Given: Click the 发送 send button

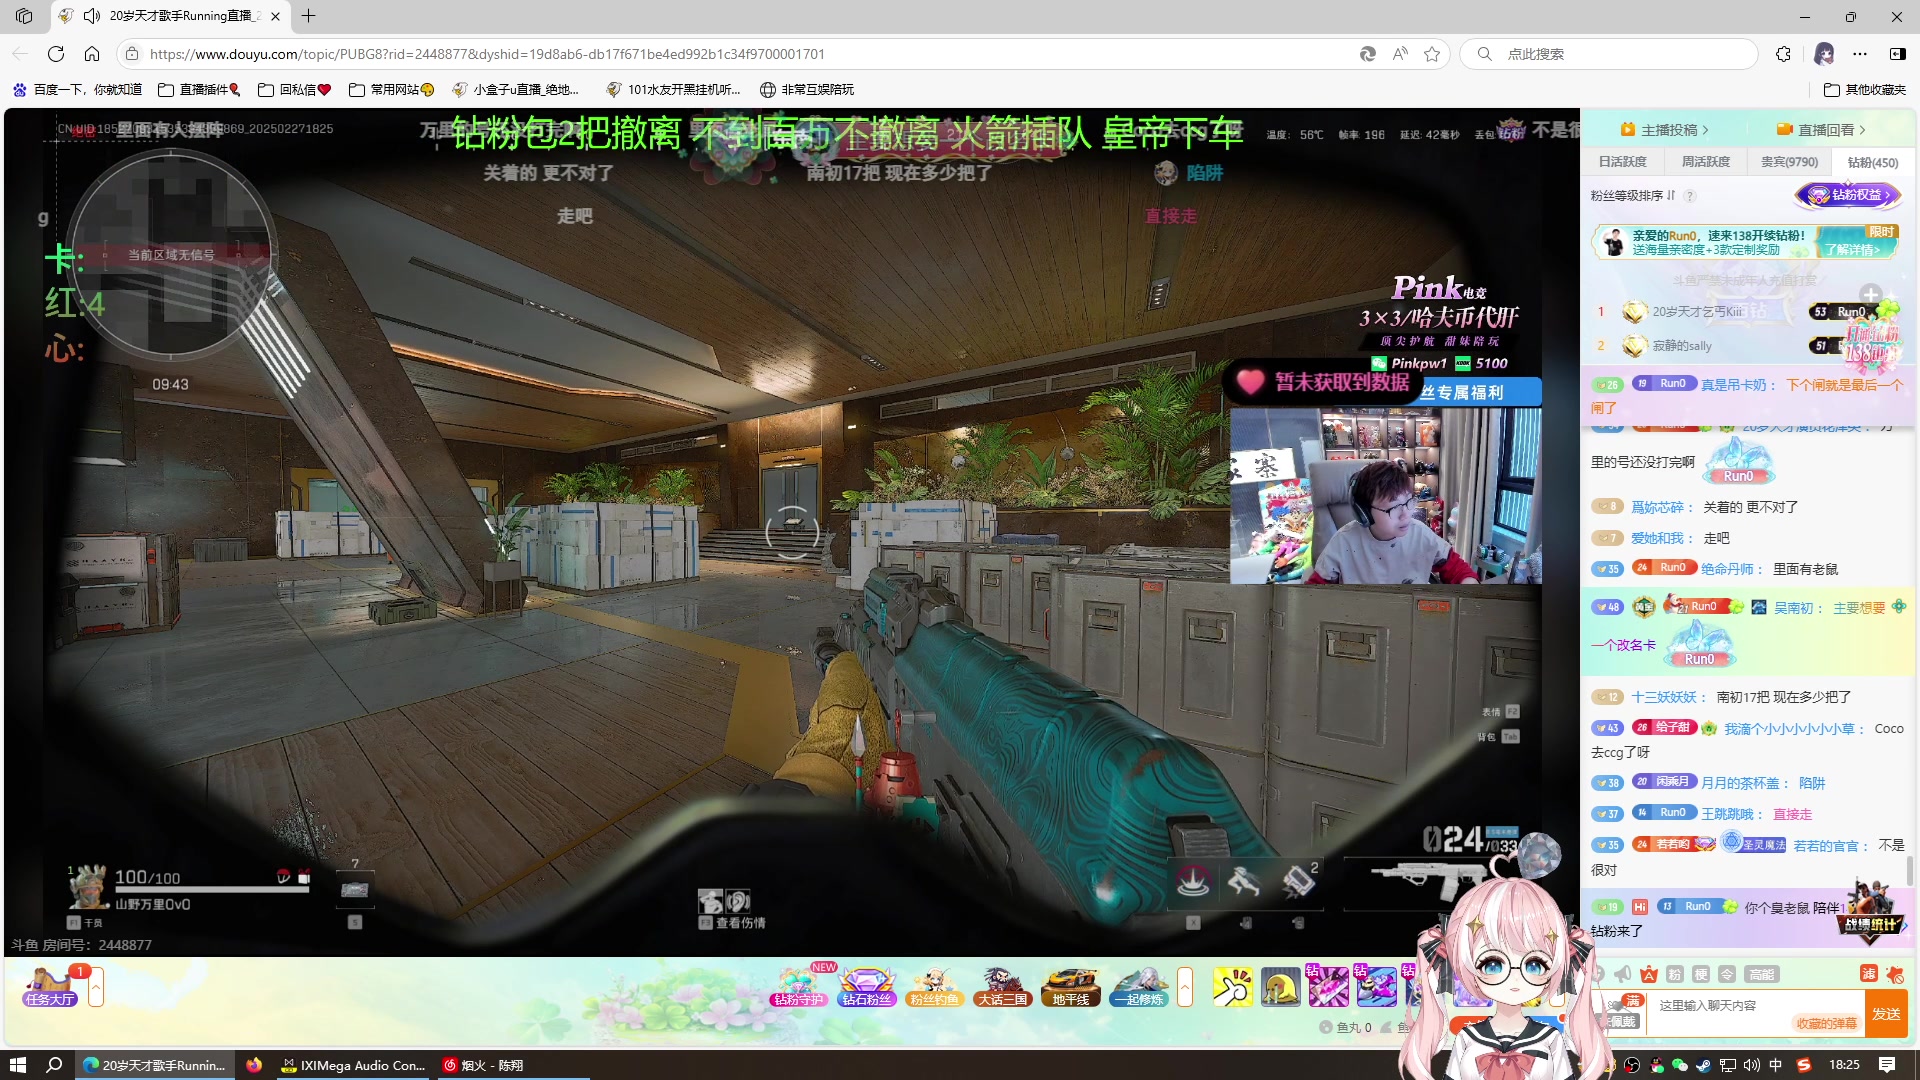Looking at the screenshot, I should click(x=1886, y=1014).
